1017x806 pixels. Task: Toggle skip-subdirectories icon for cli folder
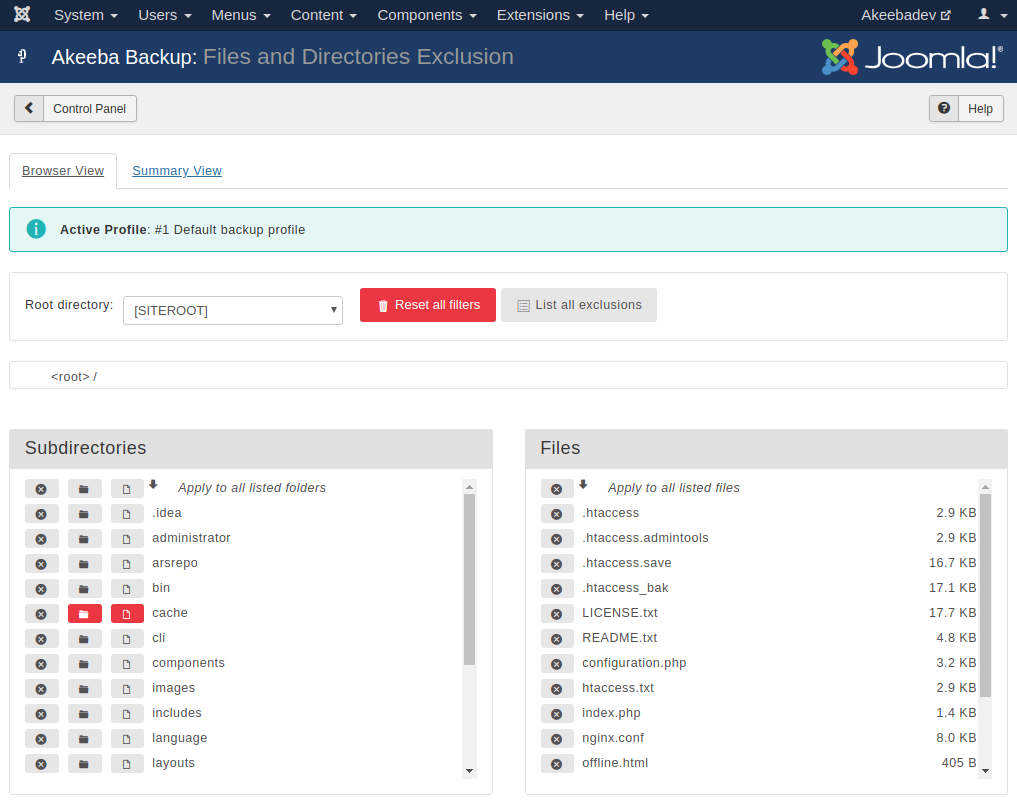[84, 639]
